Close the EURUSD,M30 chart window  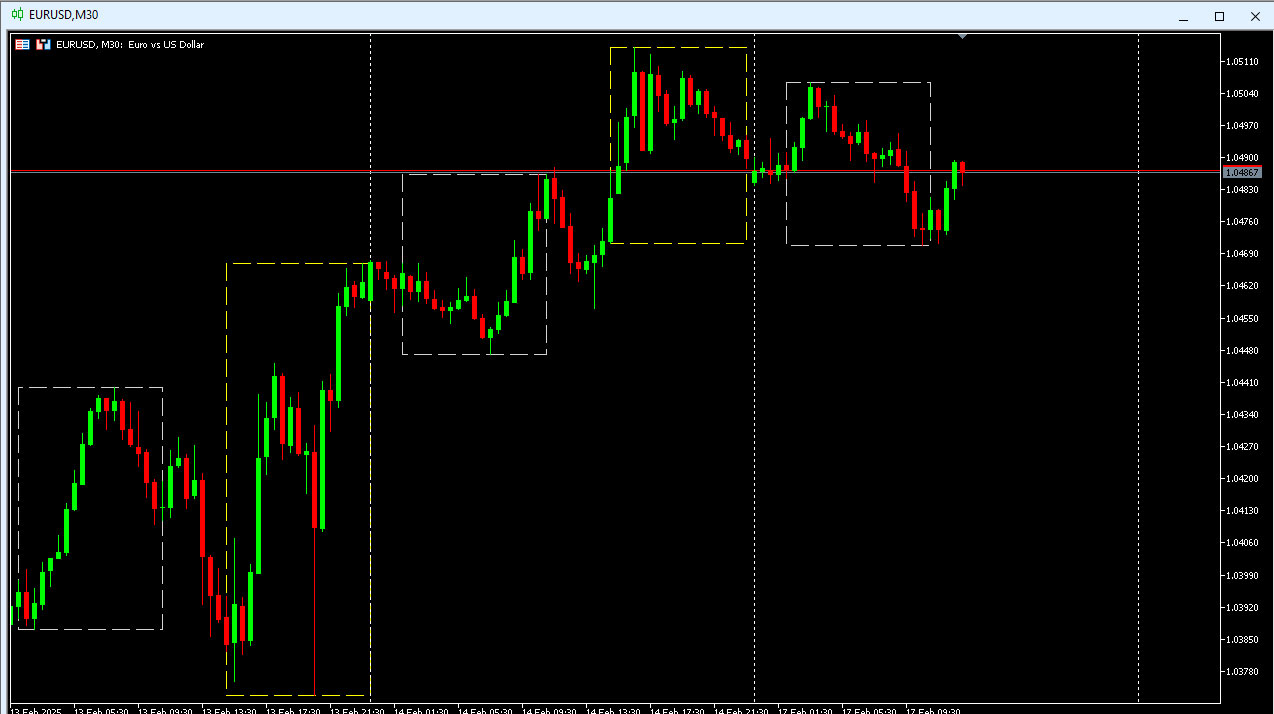tap(1255, 16)
